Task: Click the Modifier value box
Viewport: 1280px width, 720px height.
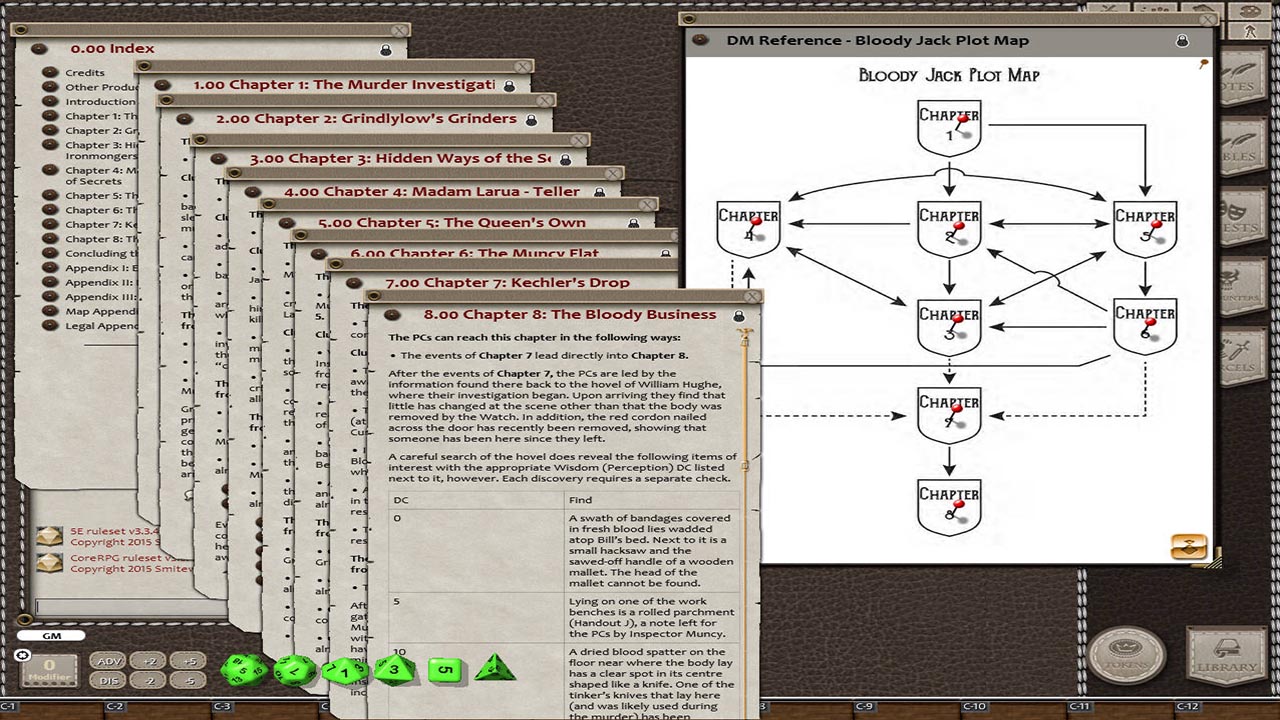Action: coord(48,670)
